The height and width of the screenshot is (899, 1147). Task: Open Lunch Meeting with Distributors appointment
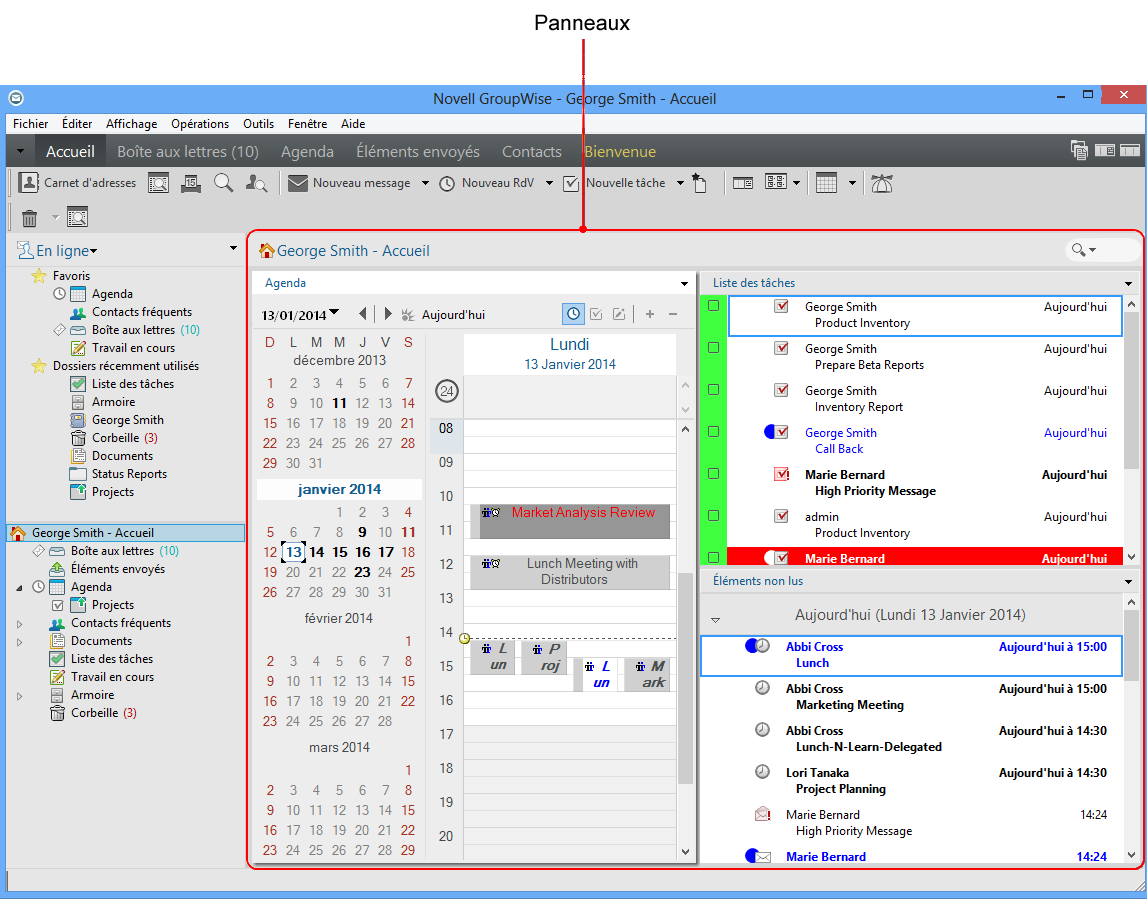[x=569, y=572]
